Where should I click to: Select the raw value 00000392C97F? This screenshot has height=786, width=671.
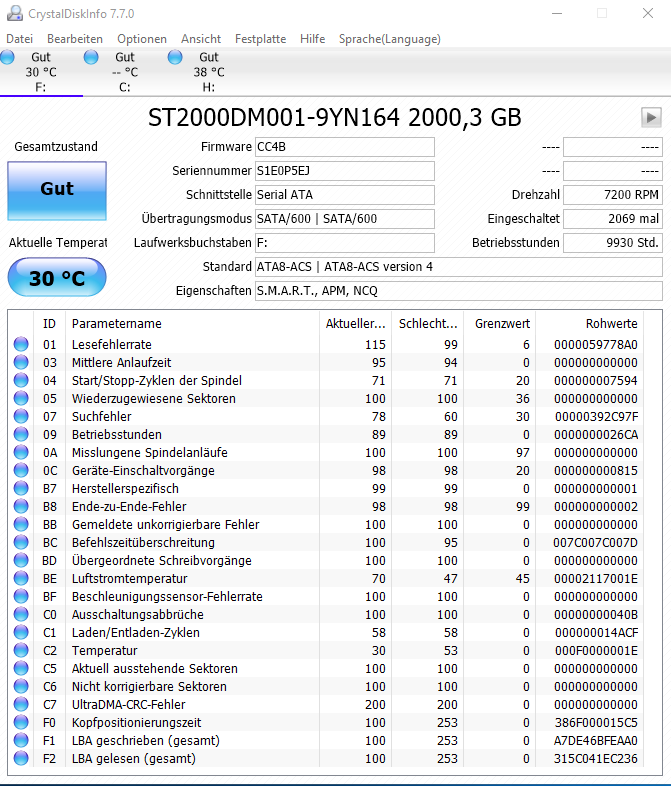(596, 417)
